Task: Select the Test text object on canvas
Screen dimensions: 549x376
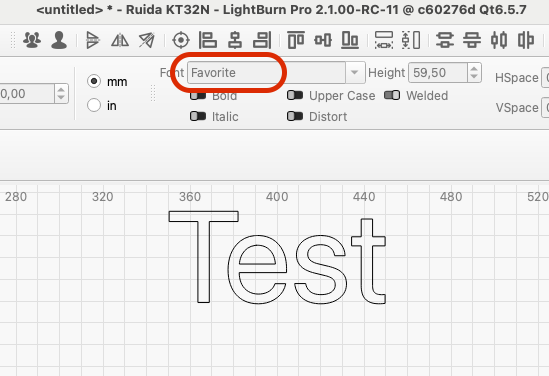Action: [277, 258]
